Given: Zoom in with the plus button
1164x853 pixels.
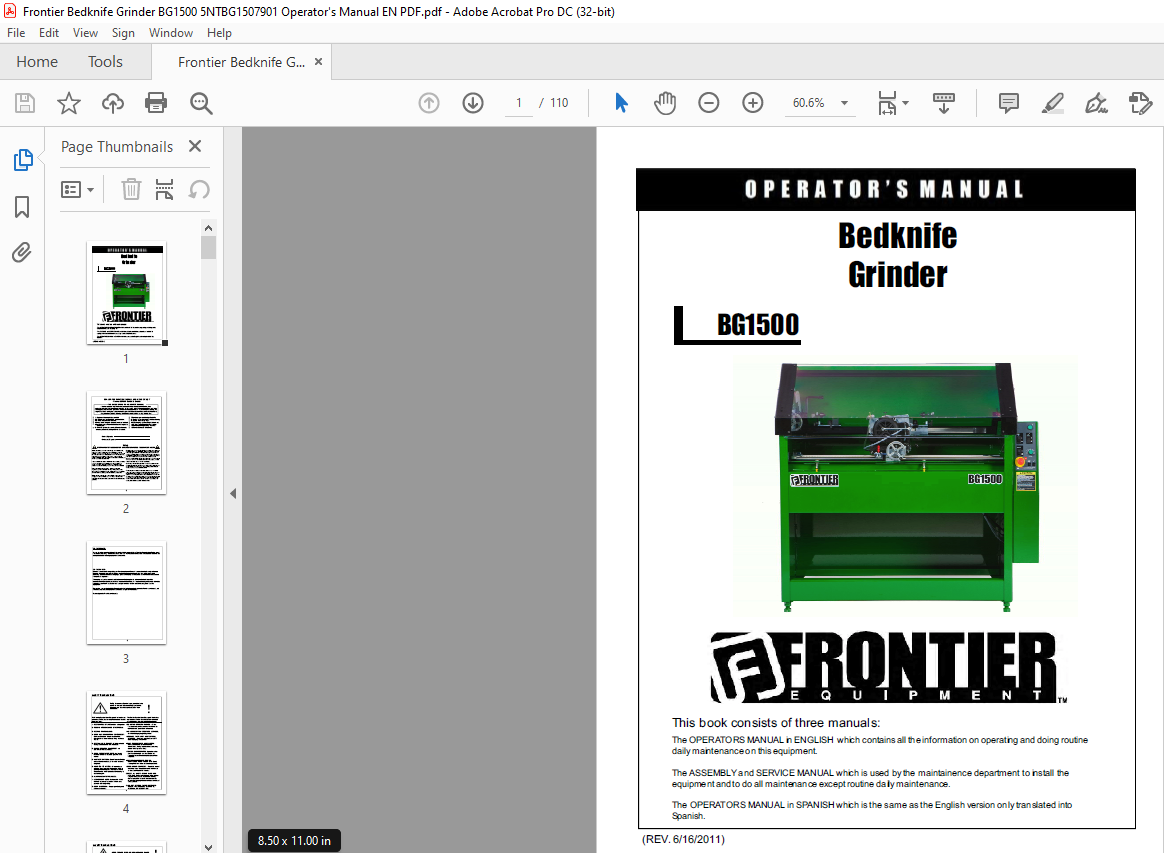Looking at the screenshot, I should (x=753, y=102).
